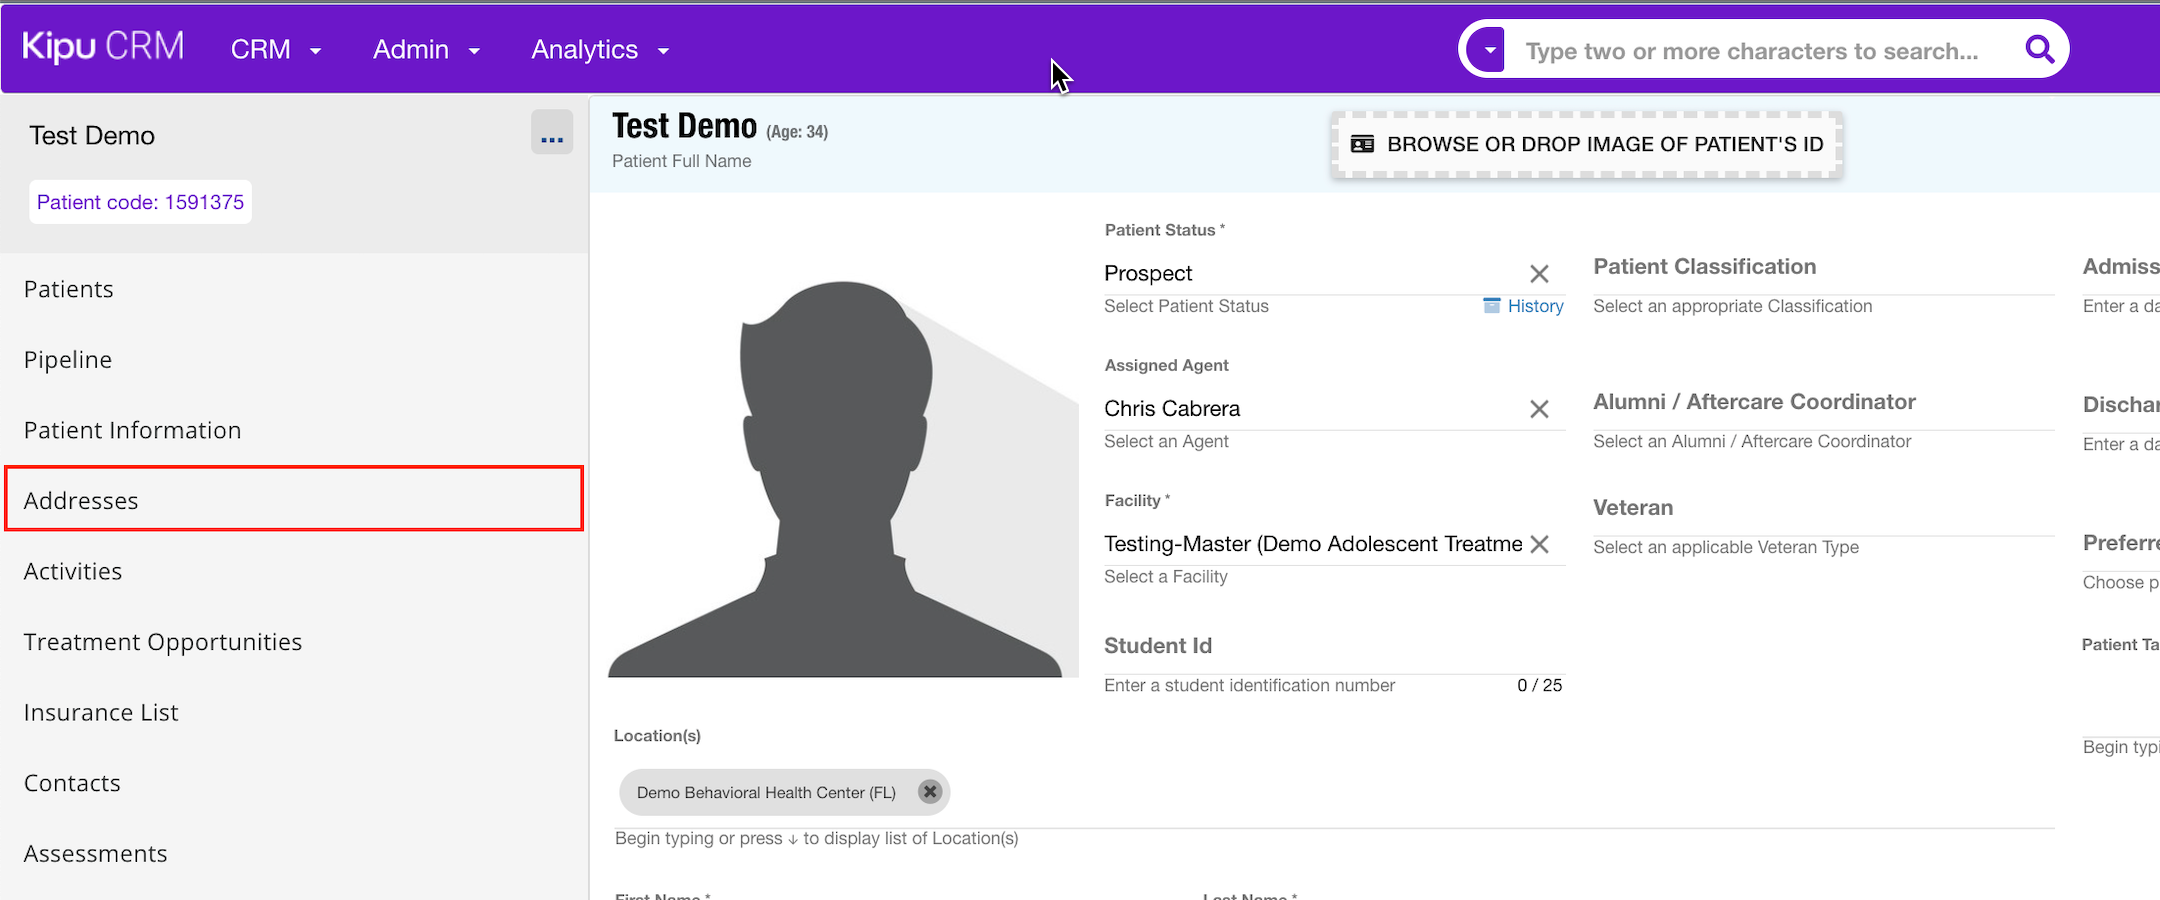2160x900 pixels.
Task: Click the Patient code 1591375 badge
Action: tap(140, 202)
